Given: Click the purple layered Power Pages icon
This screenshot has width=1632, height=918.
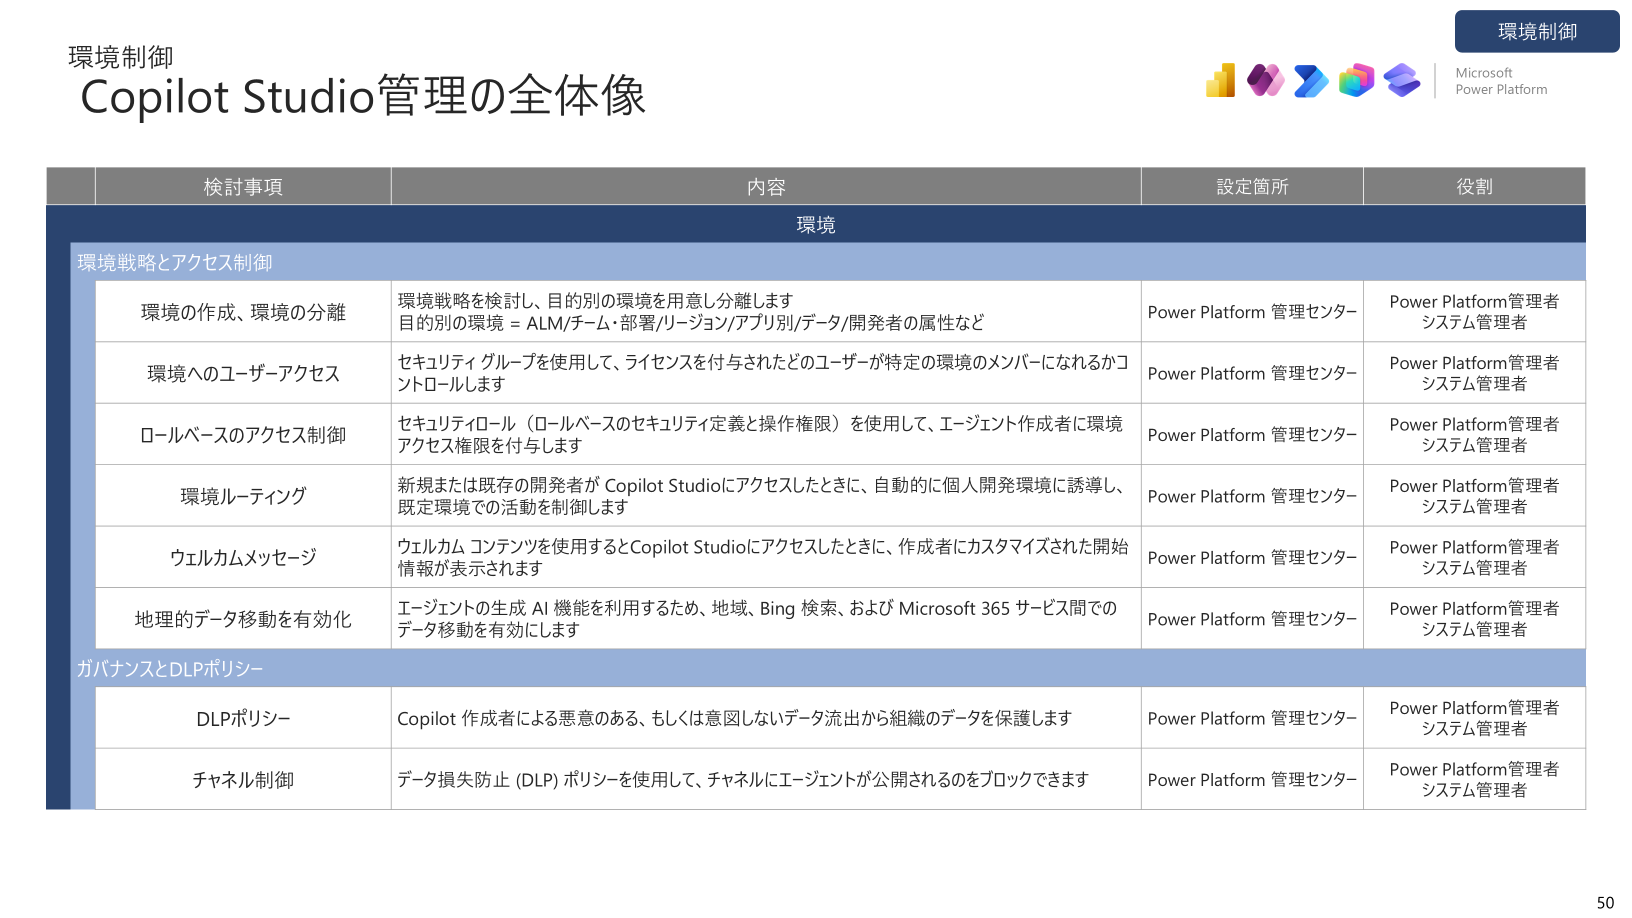Looking at the screenshot, I should (x=1402, y=80).
